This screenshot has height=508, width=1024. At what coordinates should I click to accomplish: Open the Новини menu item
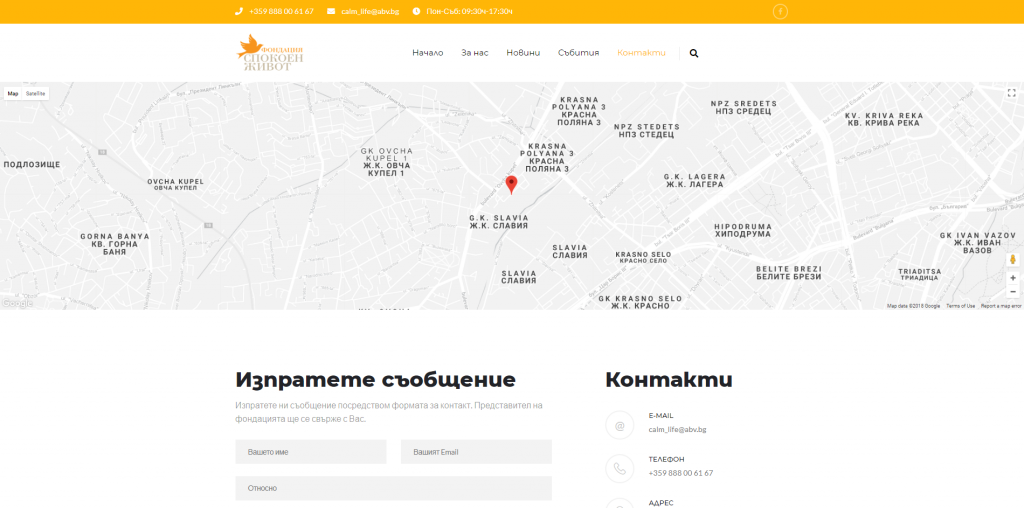(x=523, y=53)
